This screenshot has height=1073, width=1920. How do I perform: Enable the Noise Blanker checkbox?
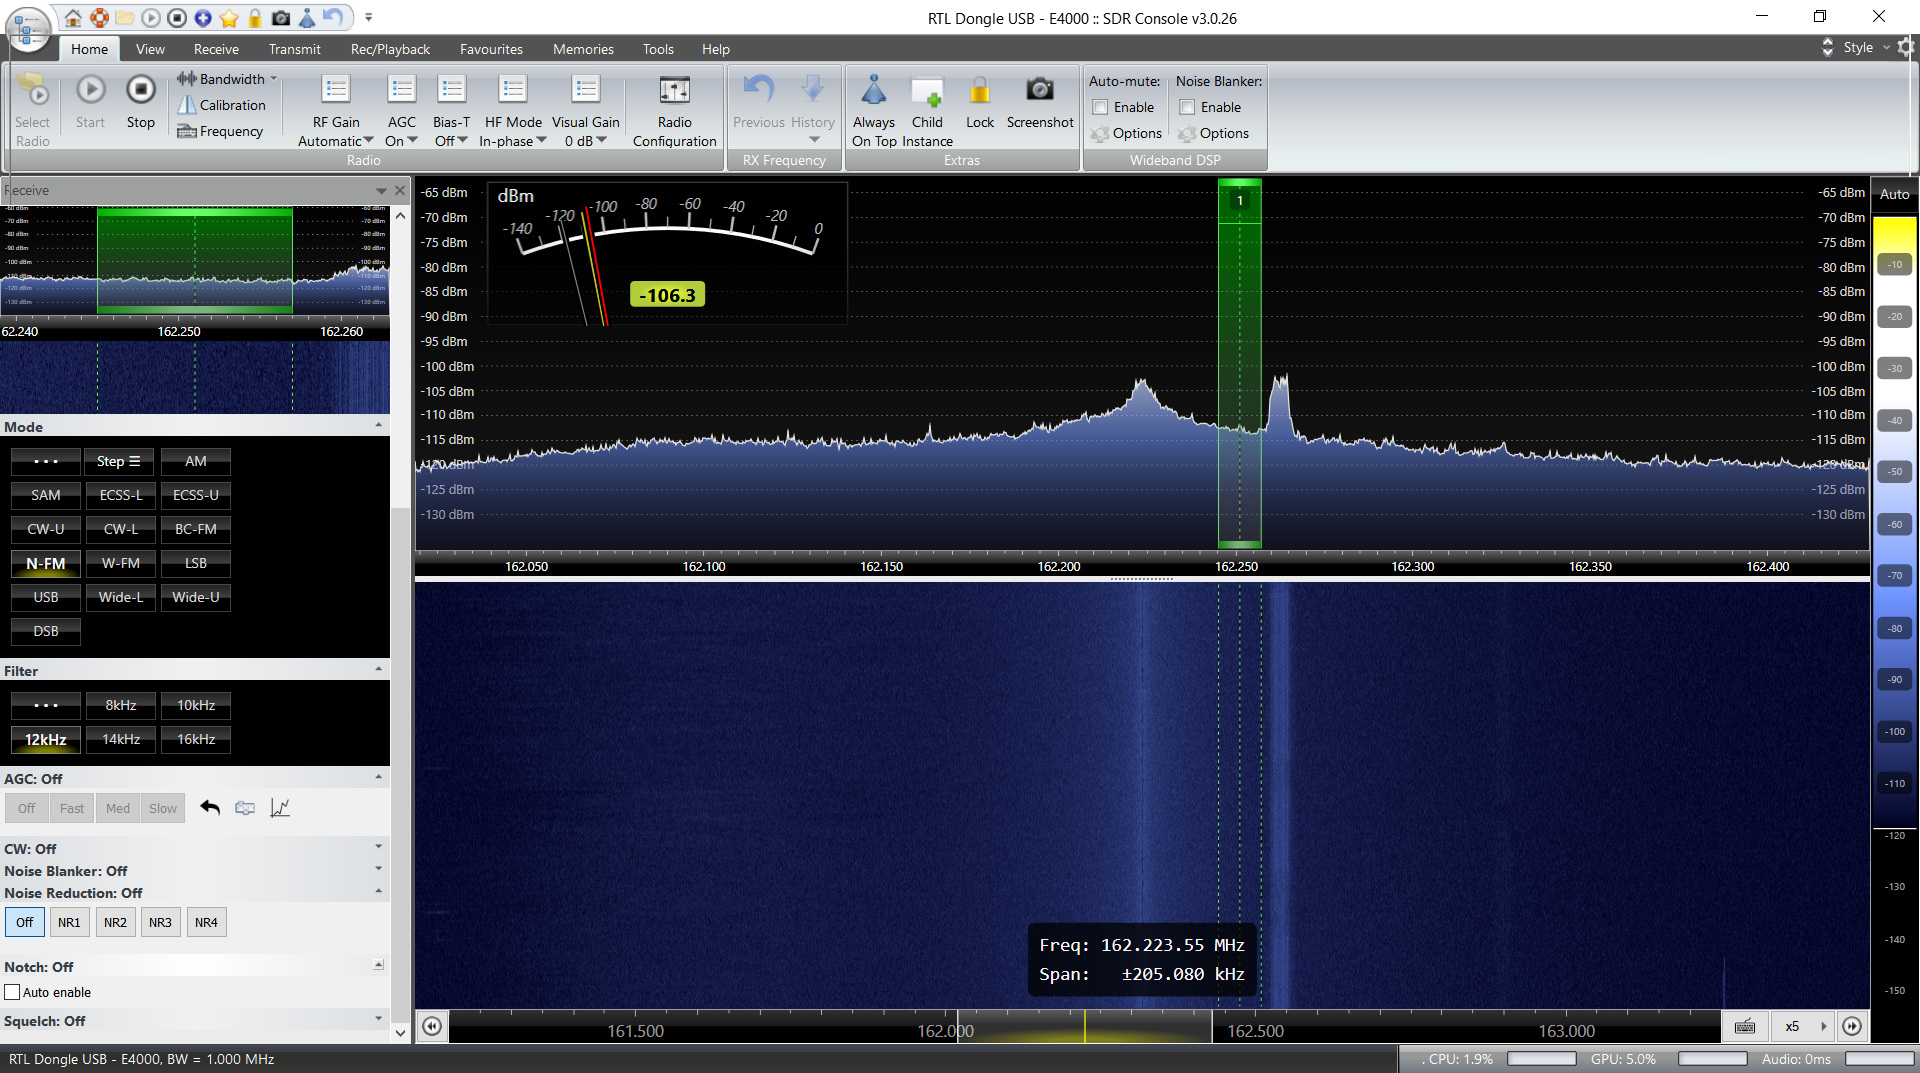coord(1187,107)
